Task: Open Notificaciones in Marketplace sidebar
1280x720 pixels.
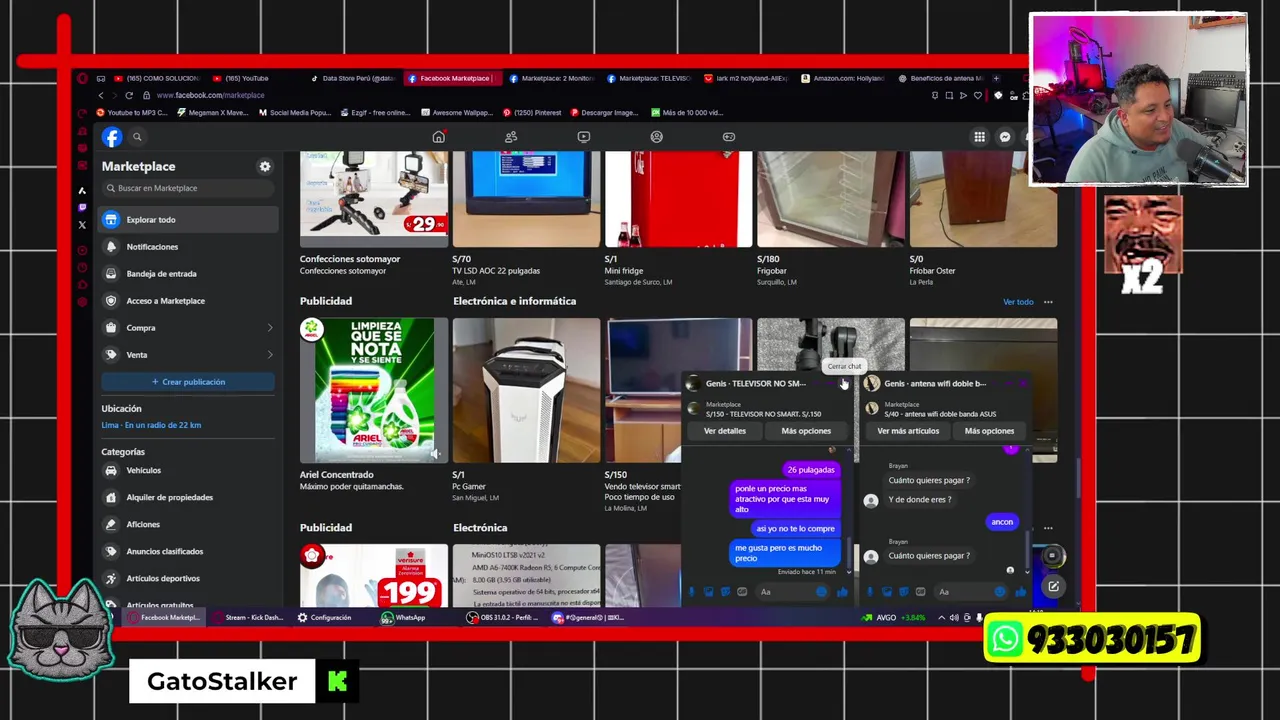Action: point(189,247)
